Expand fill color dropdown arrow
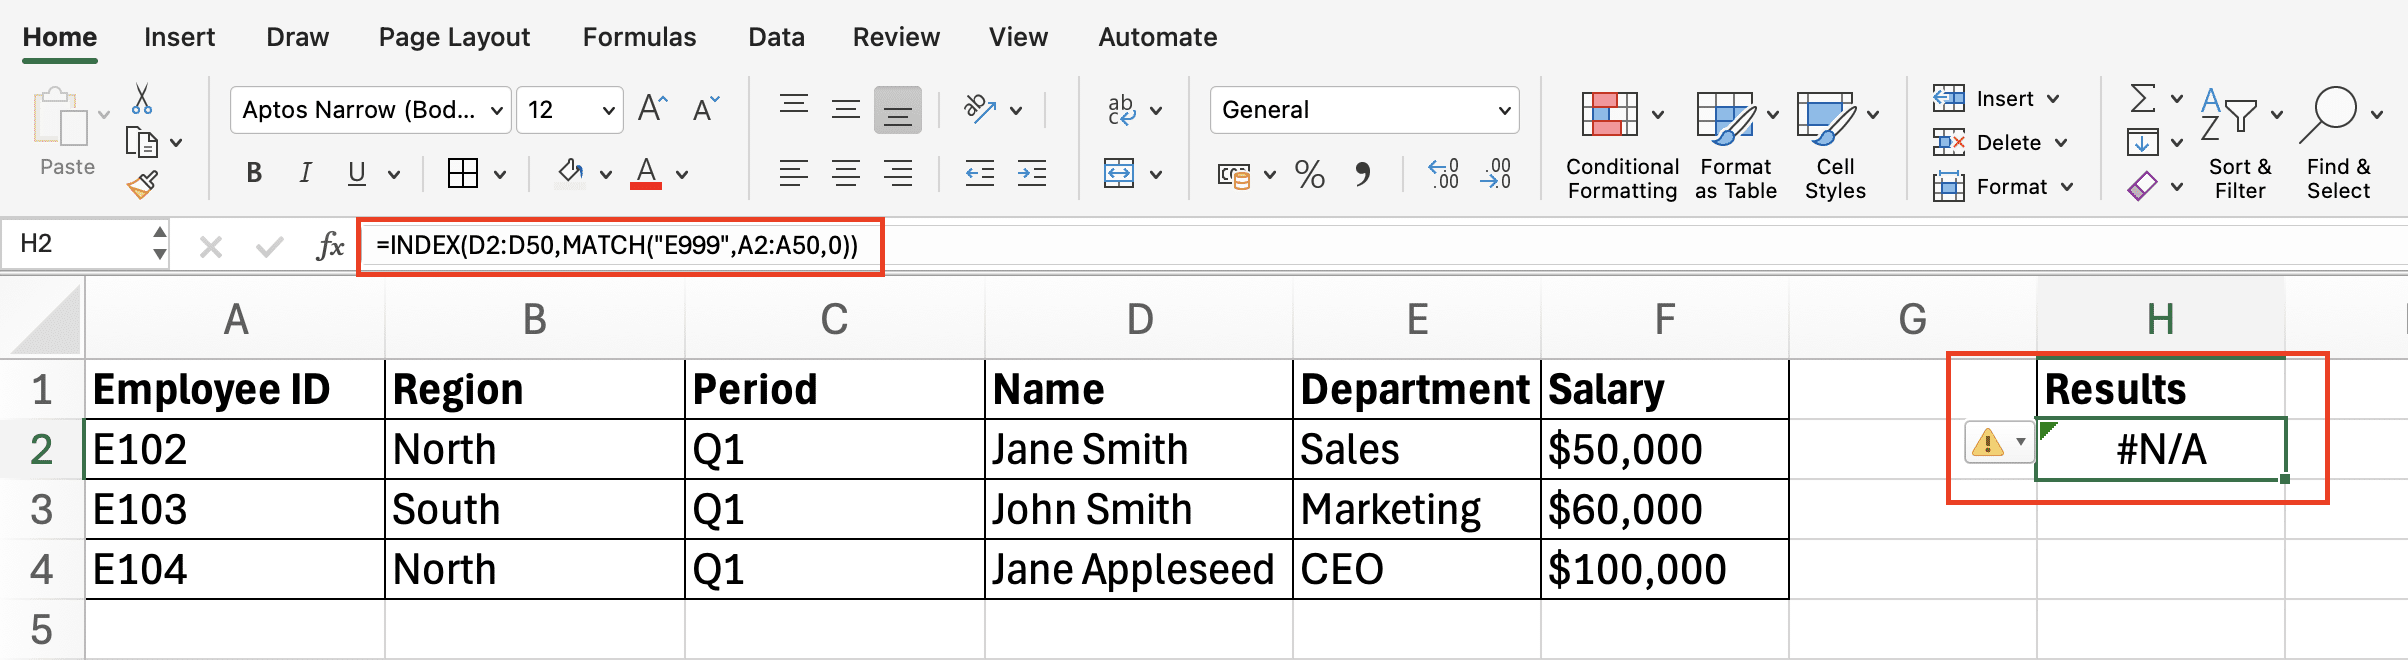Image resolution: width=2408 pixels, height=660 pixels. pos(605,174)
